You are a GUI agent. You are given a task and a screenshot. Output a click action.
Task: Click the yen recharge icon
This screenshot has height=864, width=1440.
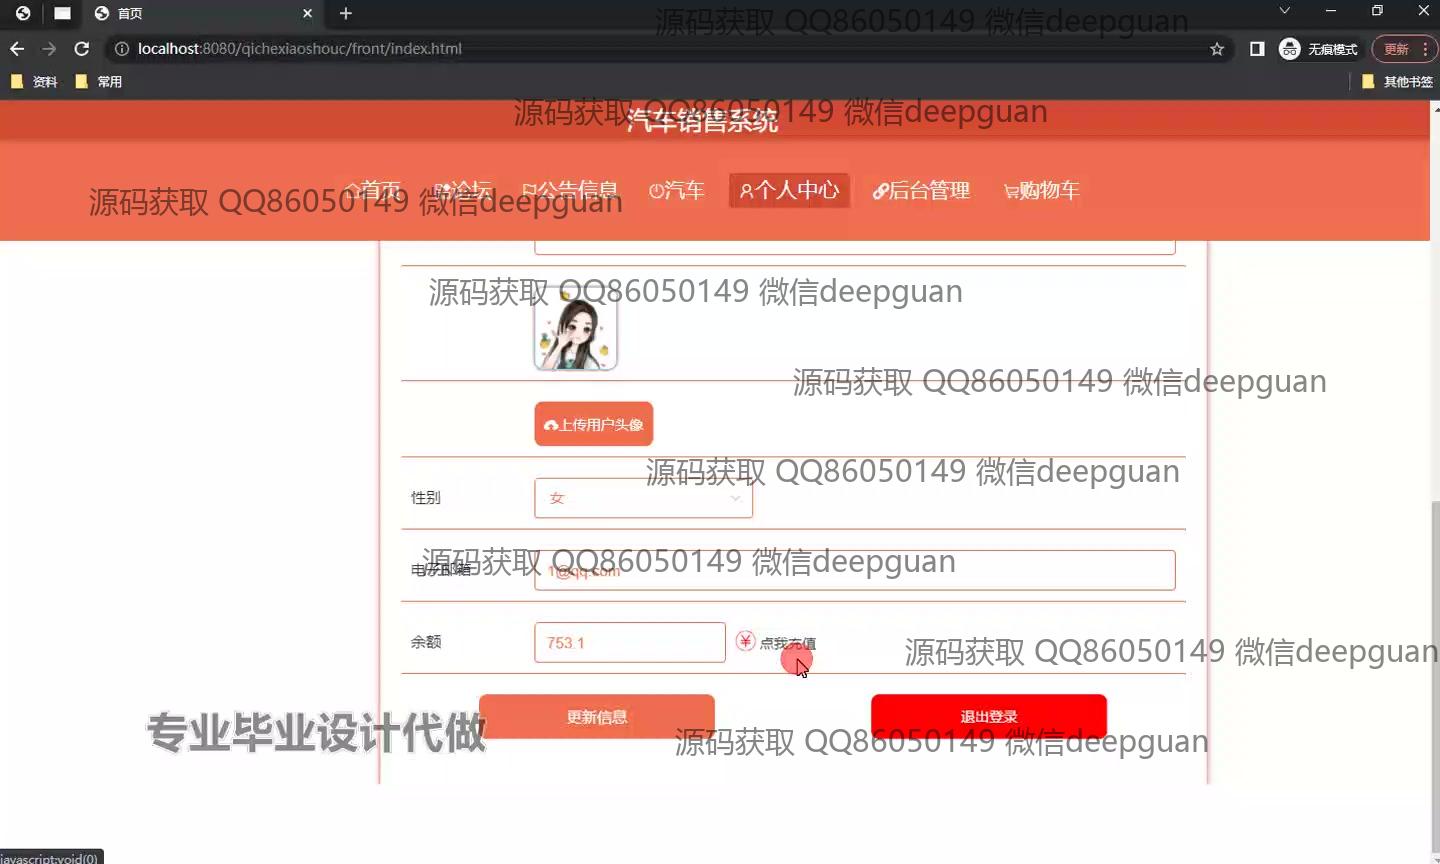745,641
